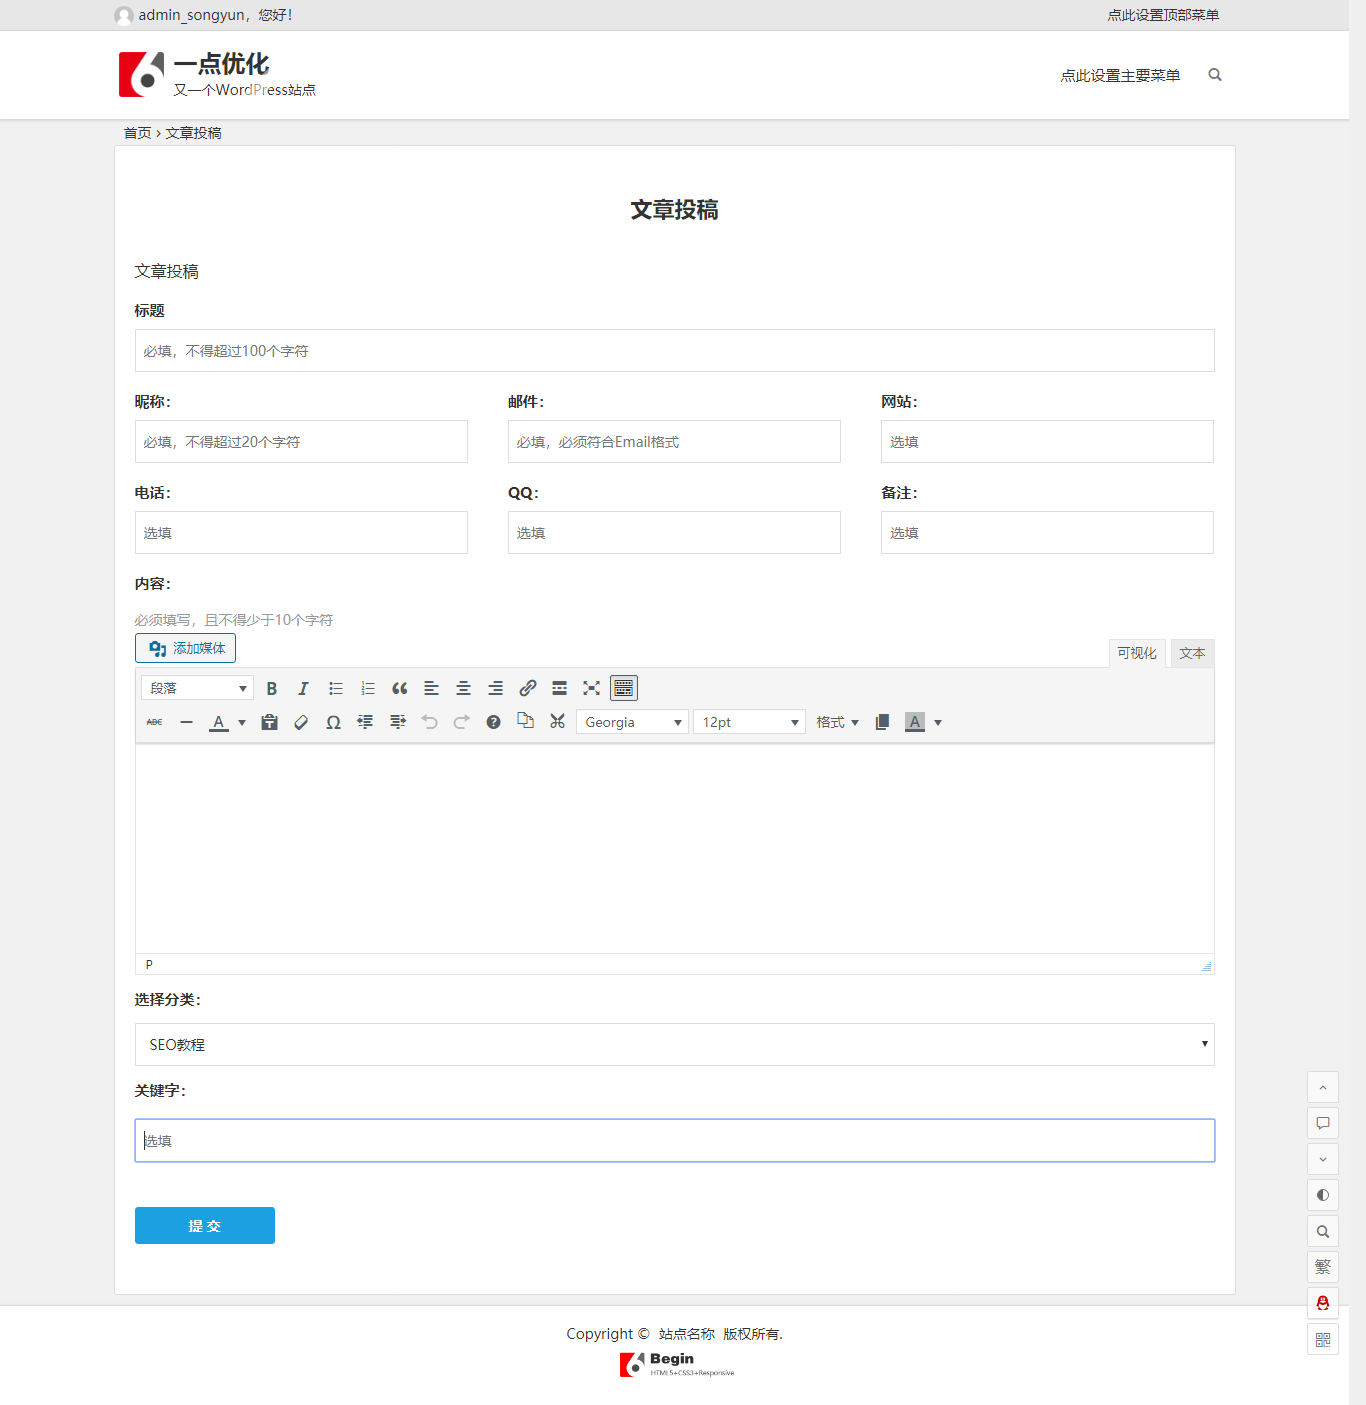Redo last edit
This screenshot has height=1405, width=1366.
coord(461,722)
